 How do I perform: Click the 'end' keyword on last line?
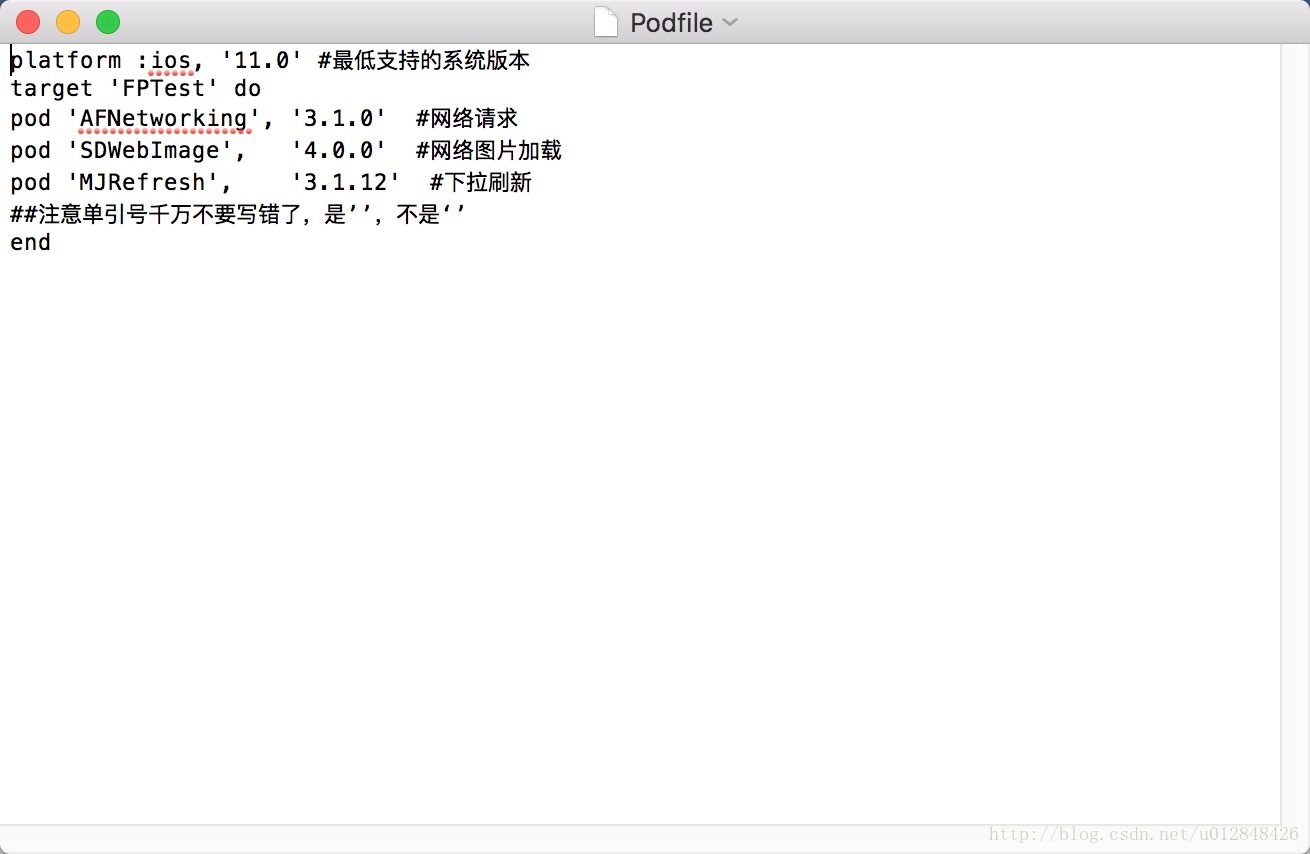click(31, 243)
